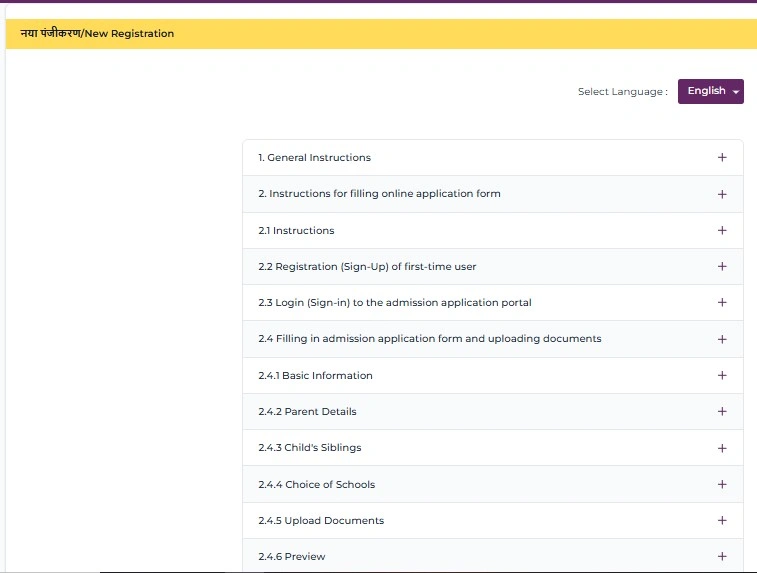Click 2.3 Login to admission application portal text
Screen dimensions: 757x573
coord(395,303)
